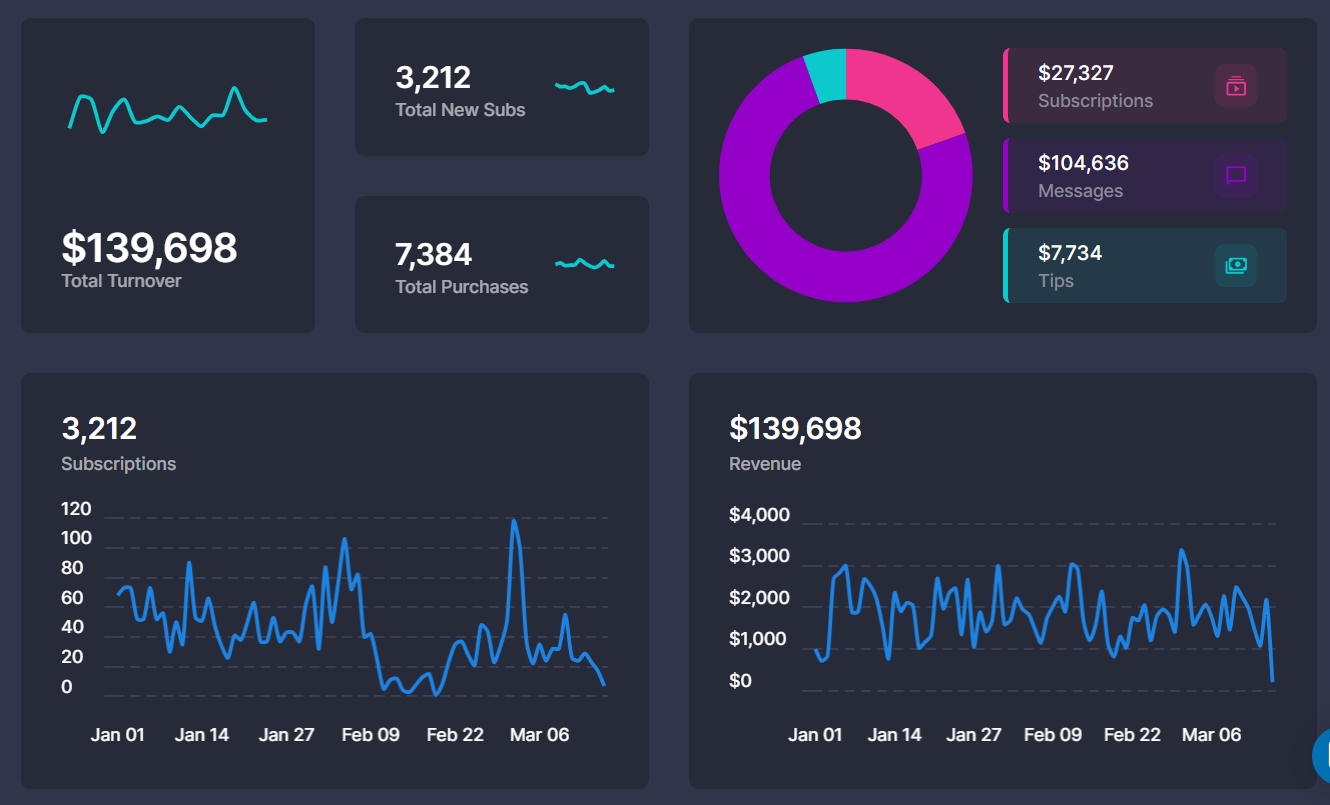Click the $1,000 Revenue axis label
This screenshot has height=805, width=1330.
click(758, 639)
